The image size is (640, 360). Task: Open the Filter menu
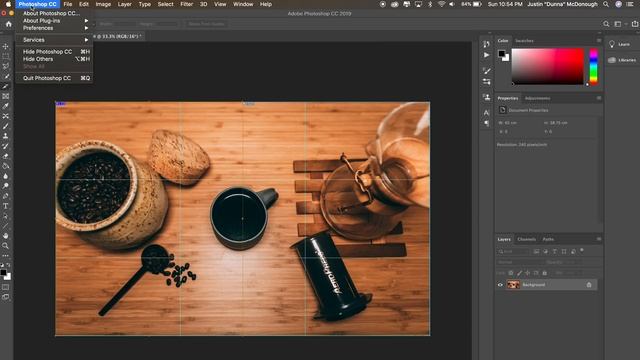coord(187,4)
